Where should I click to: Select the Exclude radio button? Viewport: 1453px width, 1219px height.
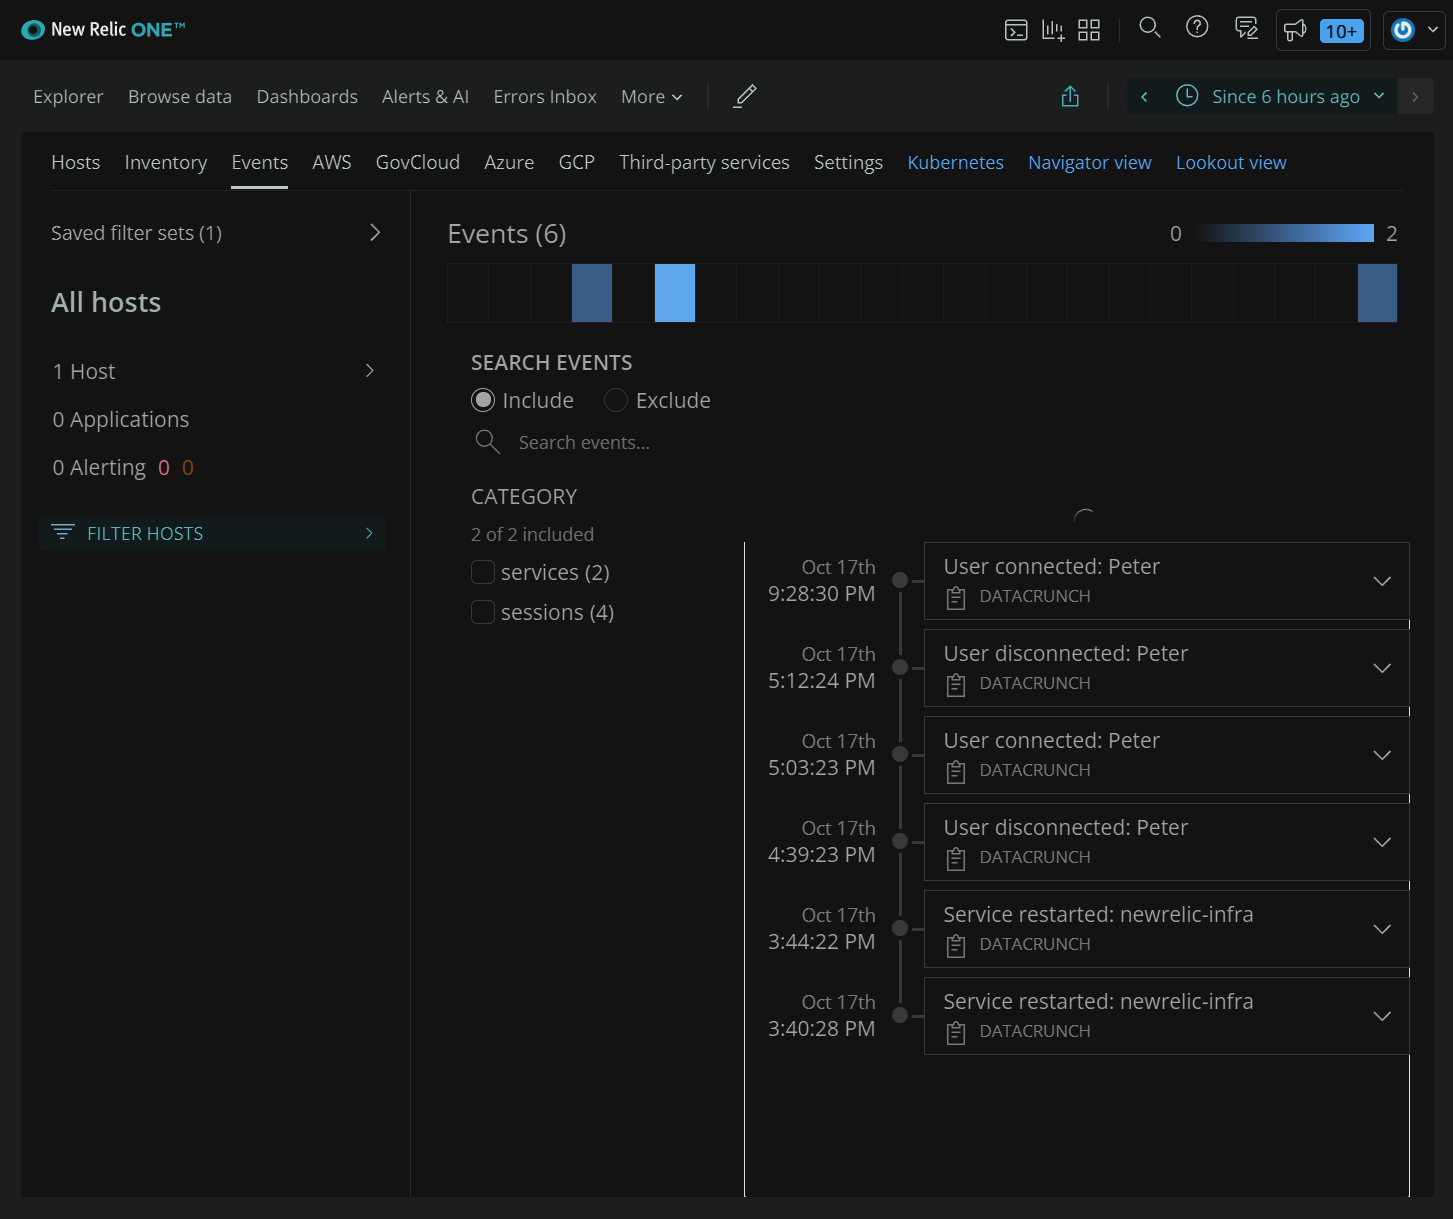(x=616, y=400)
